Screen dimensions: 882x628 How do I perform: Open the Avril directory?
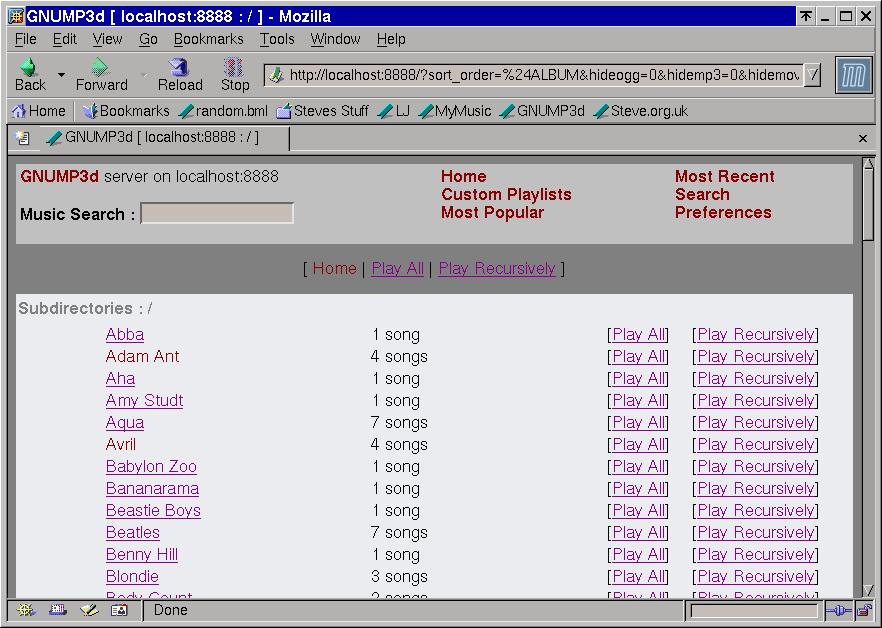(121, 444)
